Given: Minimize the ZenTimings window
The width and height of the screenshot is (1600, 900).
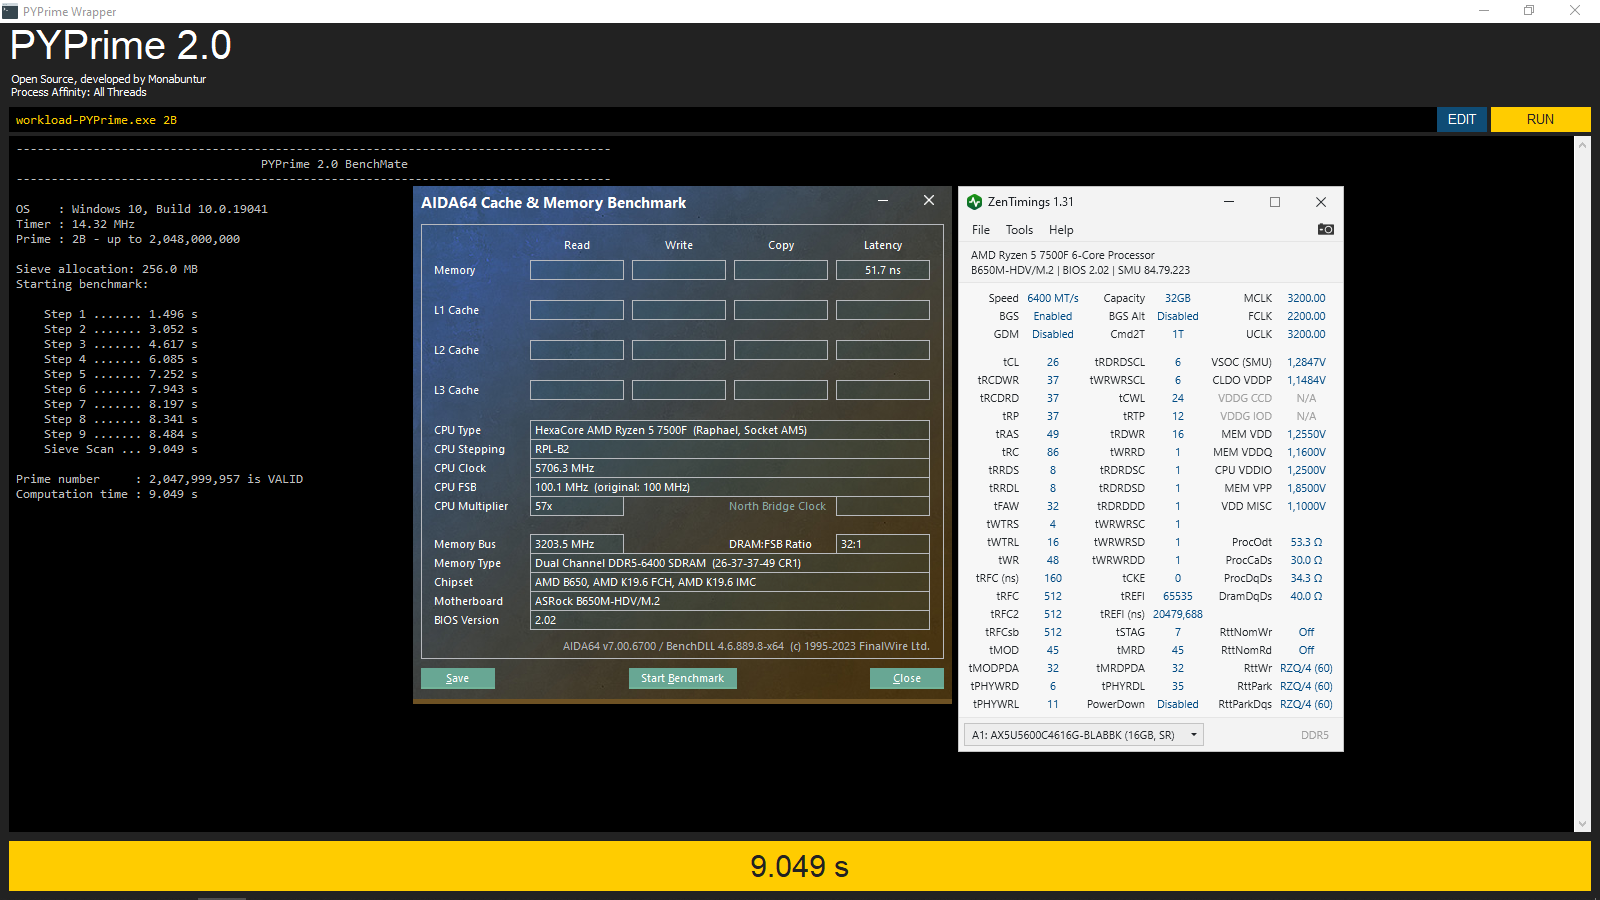Looking at the screenshot, I should (x=1229, y=202).
